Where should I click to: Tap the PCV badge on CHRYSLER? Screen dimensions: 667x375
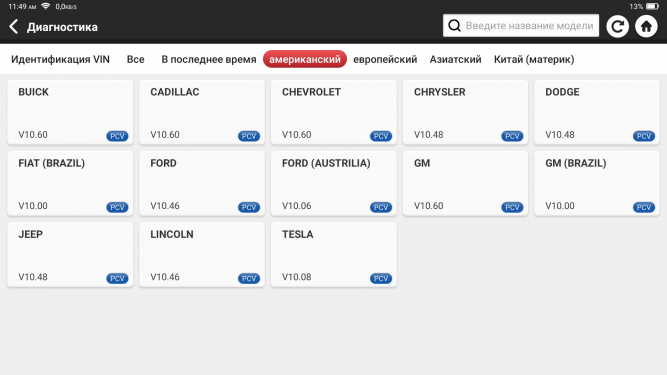tap(512, 136)
